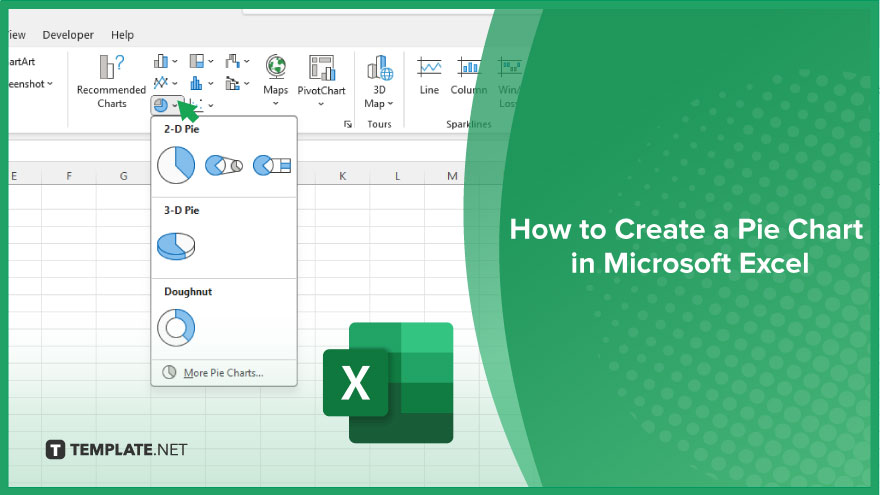
Task: Click the Maps globe icon
Action: tap(276, 66)
